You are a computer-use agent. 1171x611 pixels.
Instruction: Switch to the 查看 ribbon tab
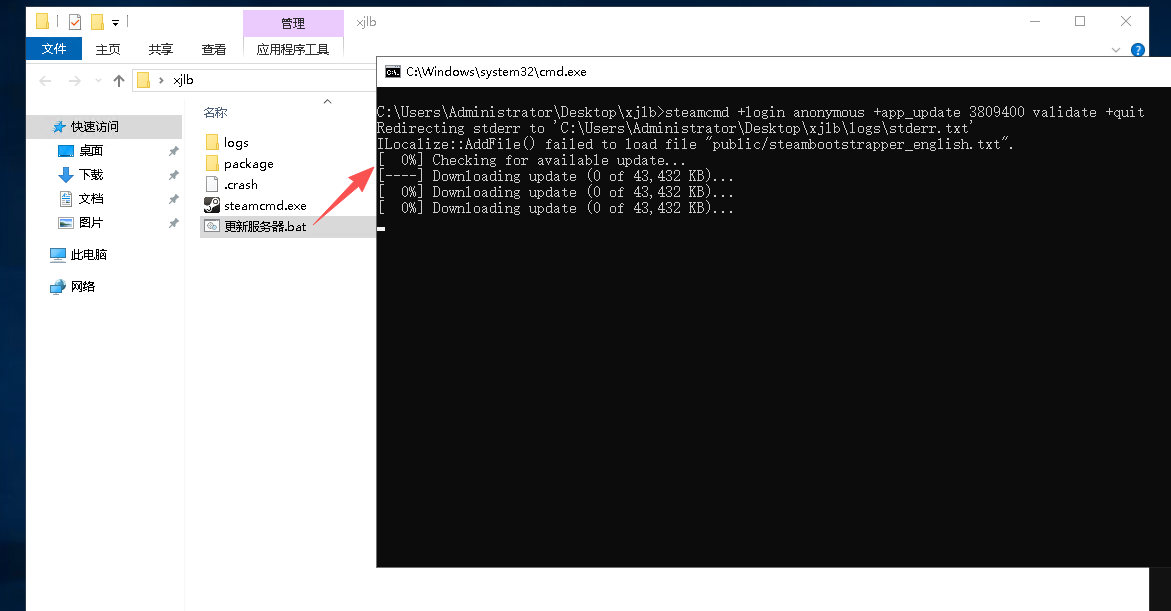point(214,49)
